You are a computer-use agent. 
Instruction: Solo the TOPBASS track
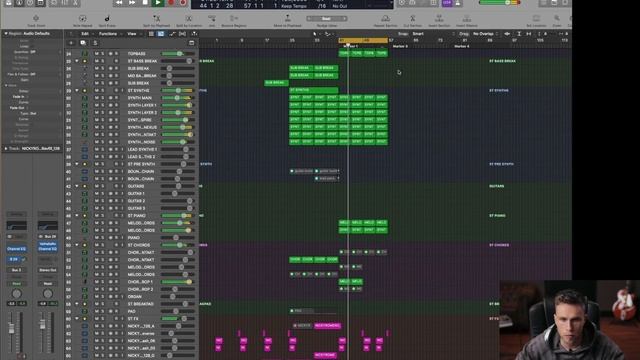(x=102, y=54)
